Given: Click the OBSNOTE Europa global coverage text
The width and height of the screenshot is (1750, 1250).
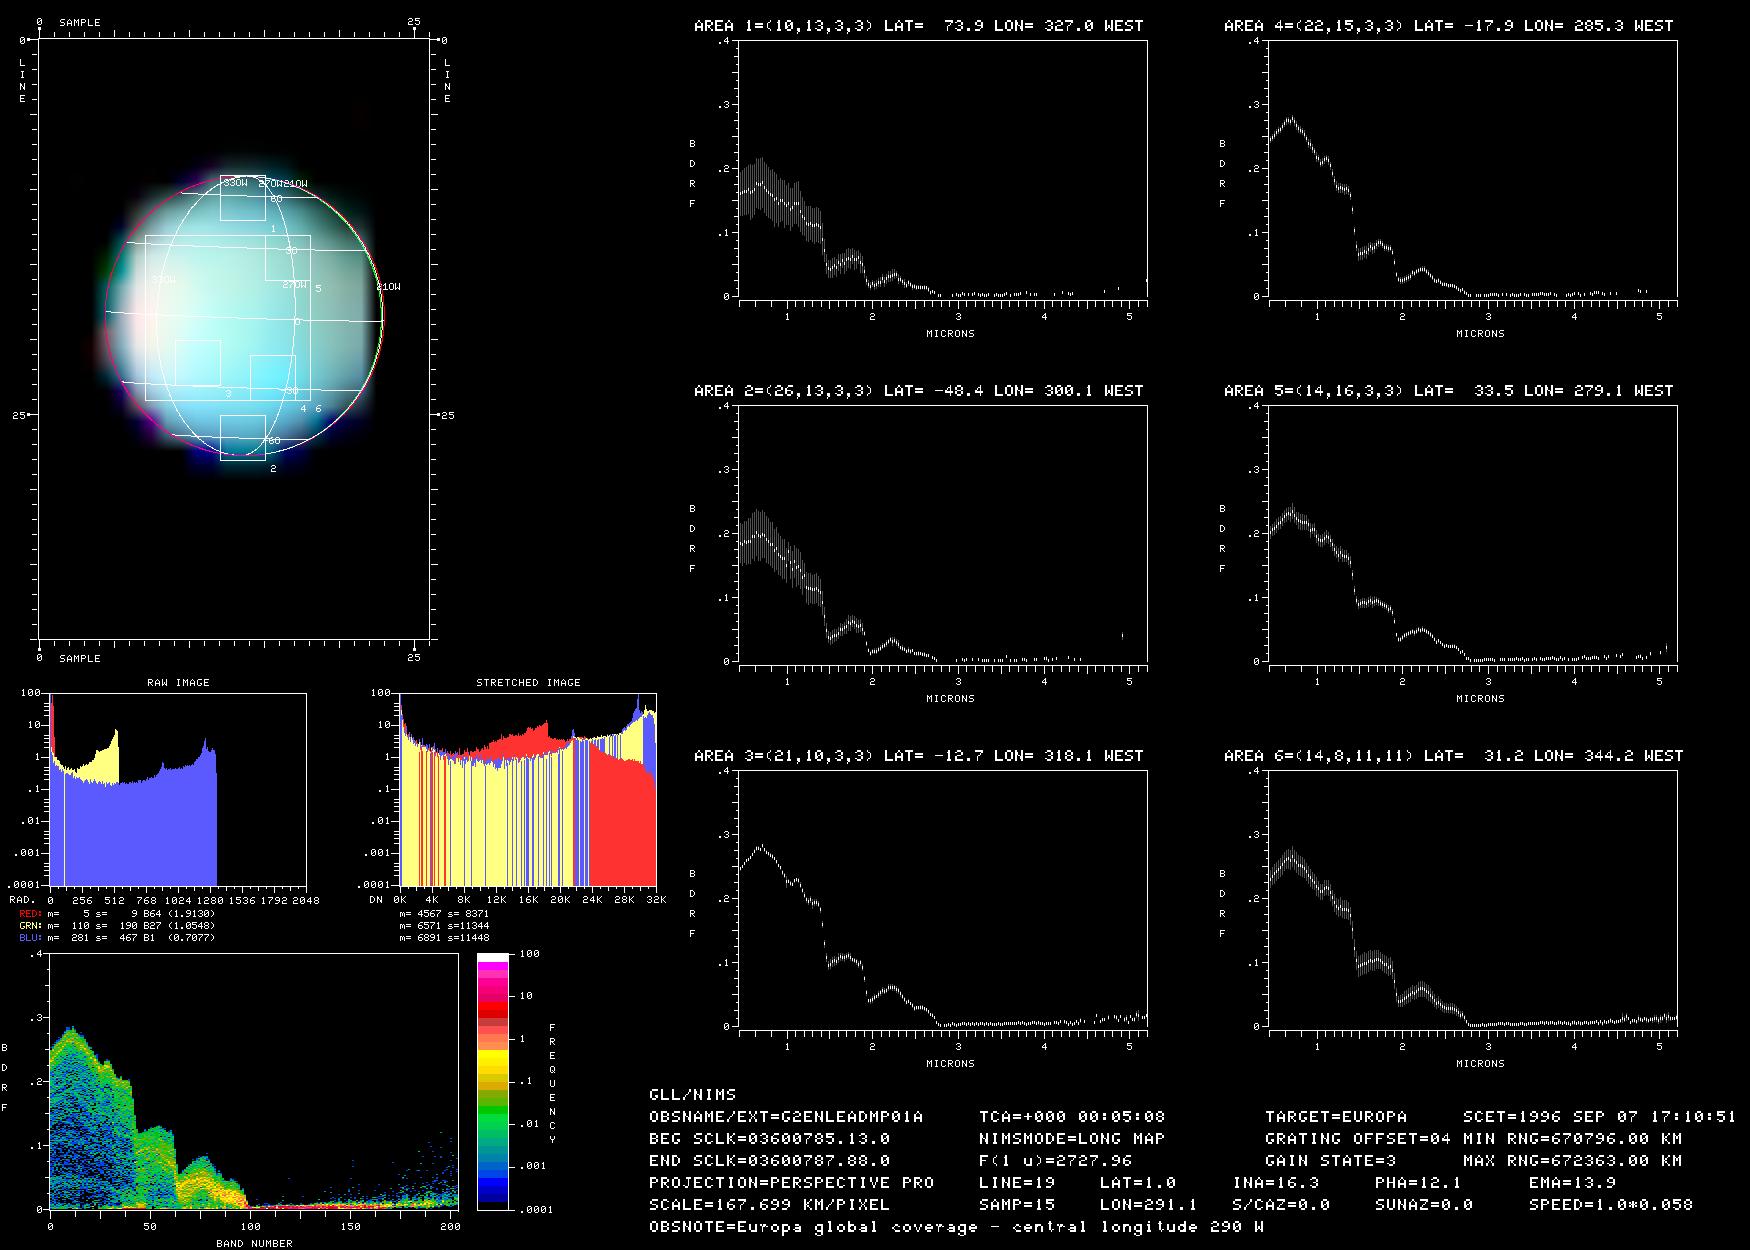Looking at the screenshot, I should click(955, 1226).
